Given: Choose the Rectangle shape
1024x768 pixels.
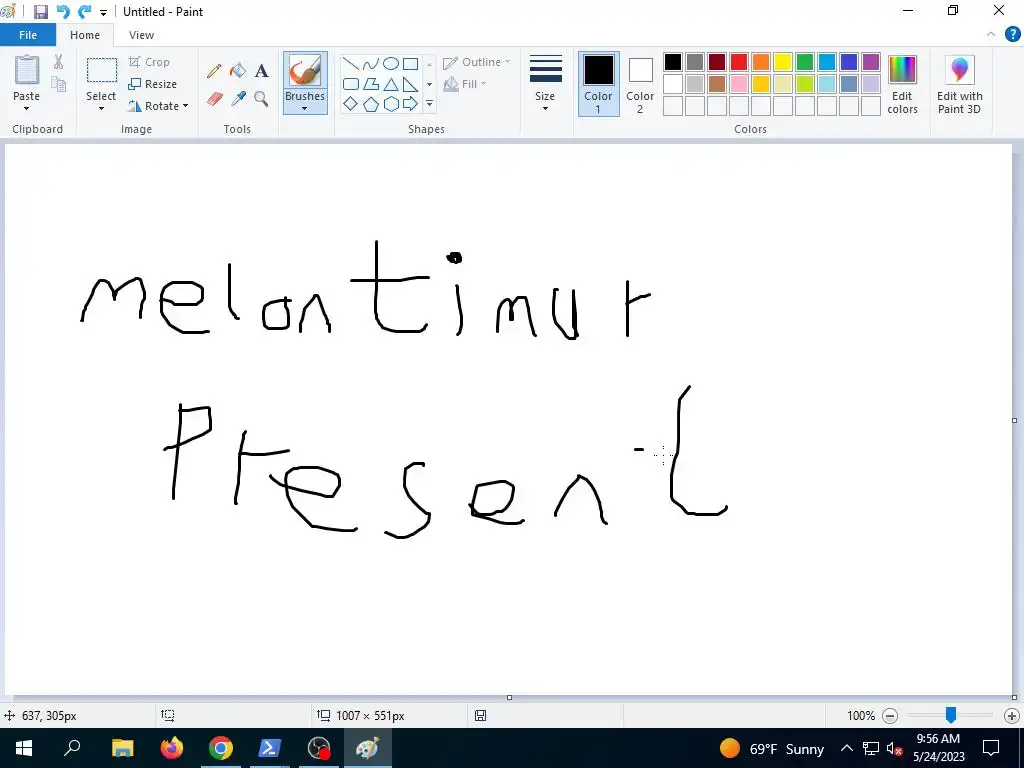Looking at the screenshot, I should pyautogui.click(x=410, y=64).
